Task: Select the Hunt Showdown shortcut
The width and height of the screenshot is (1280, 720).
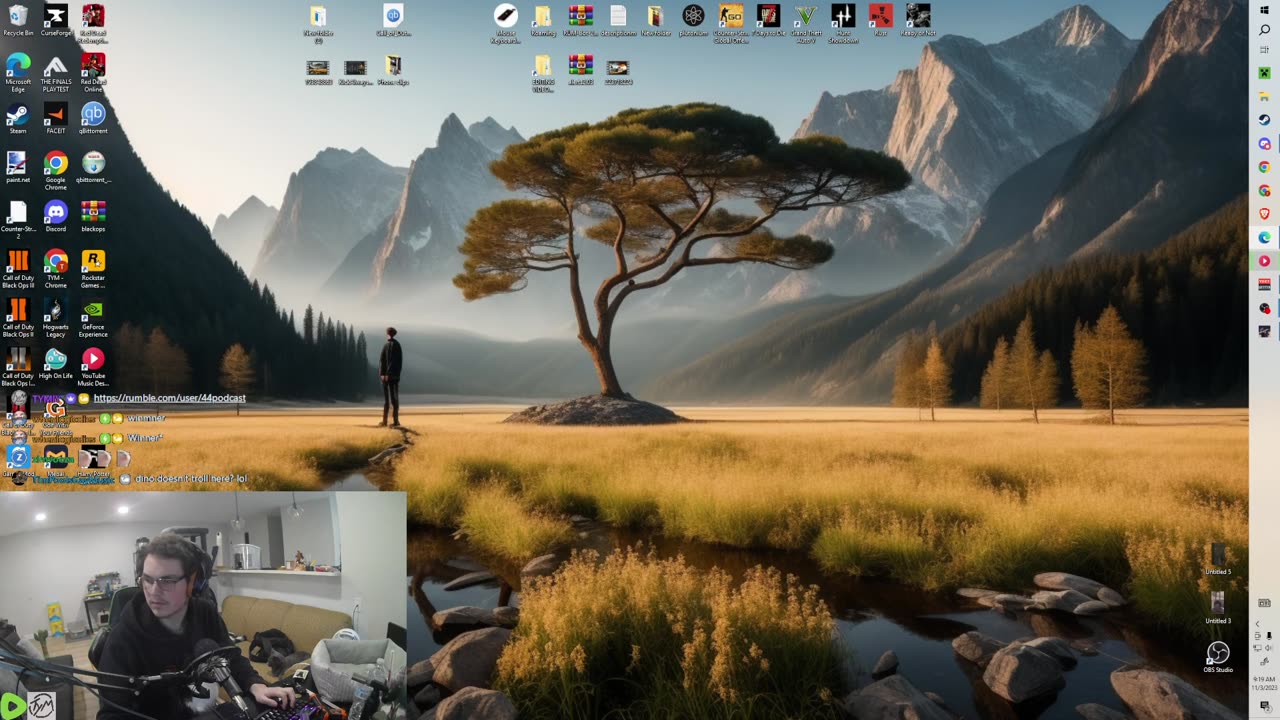Action: click(843, 23)
